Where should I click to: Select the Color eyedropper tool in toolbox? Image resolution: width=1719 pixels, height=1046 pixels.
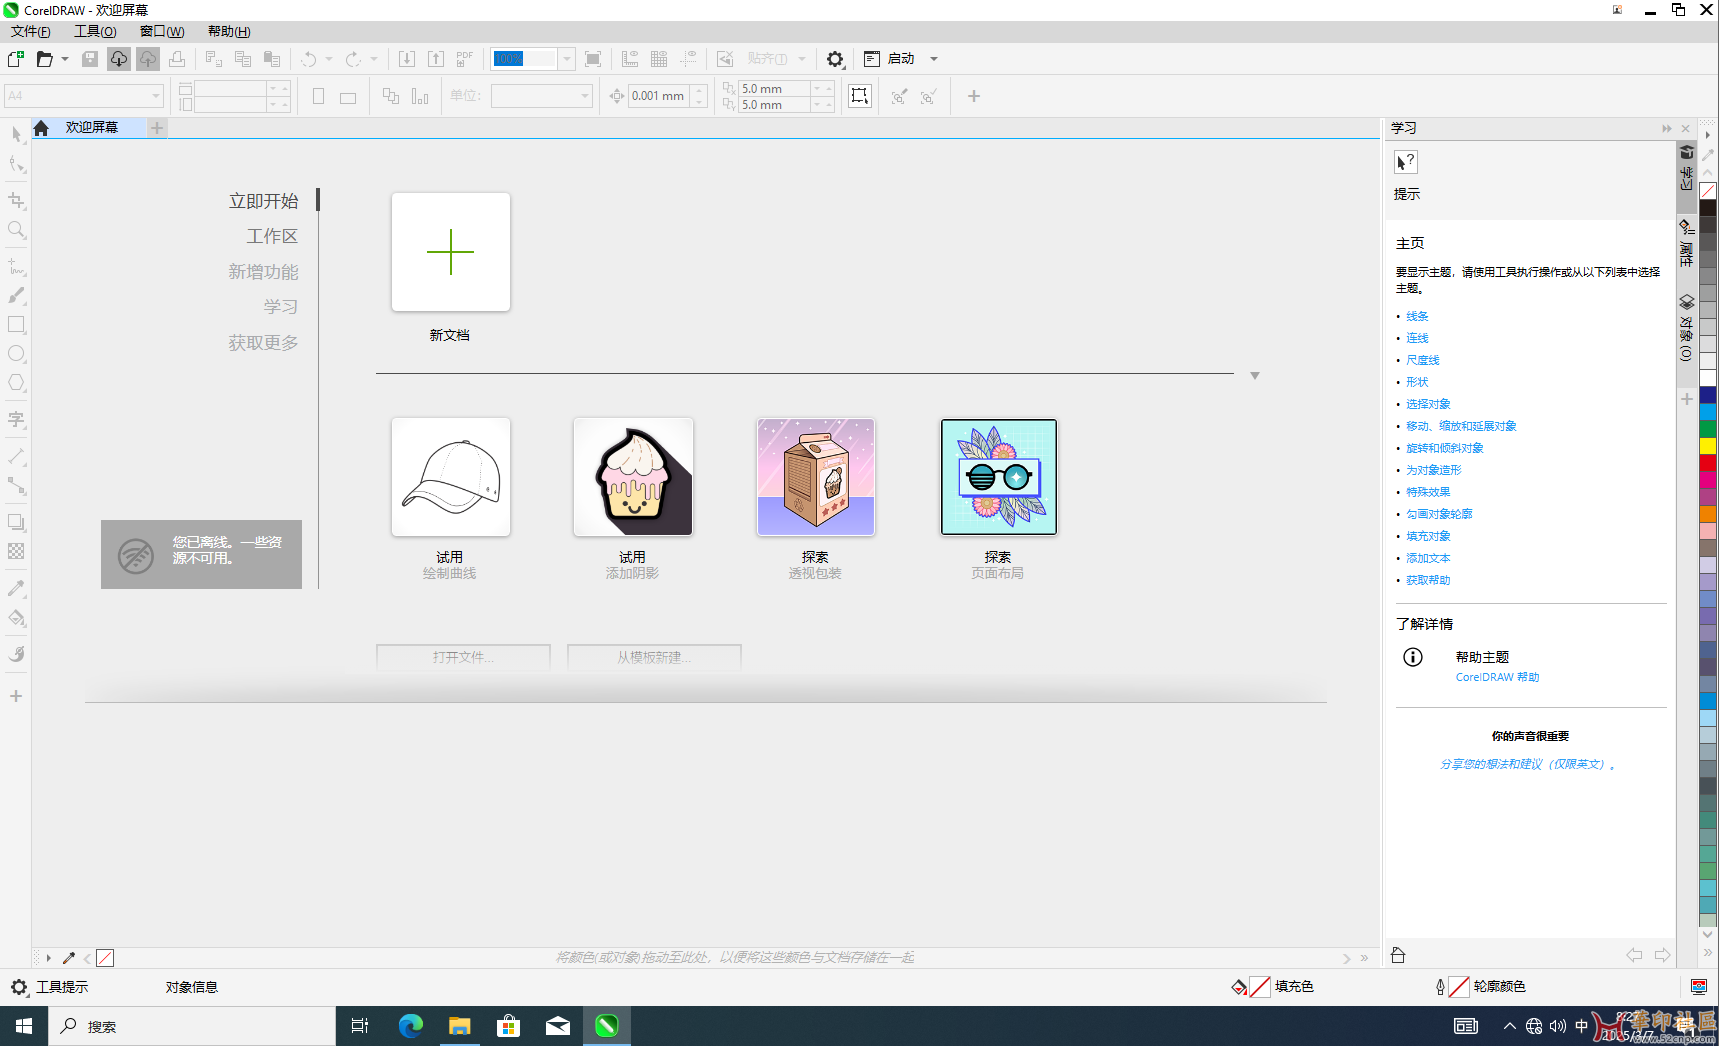coord(16,588)
